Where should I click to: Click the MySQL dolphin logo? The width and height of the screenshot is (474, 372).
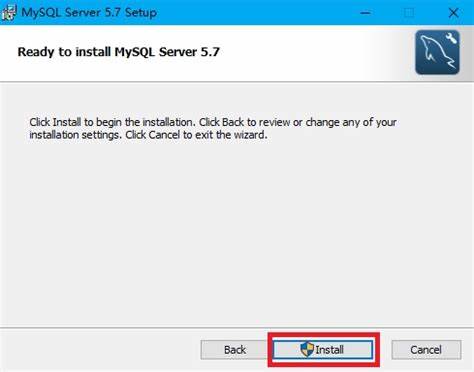437,52
